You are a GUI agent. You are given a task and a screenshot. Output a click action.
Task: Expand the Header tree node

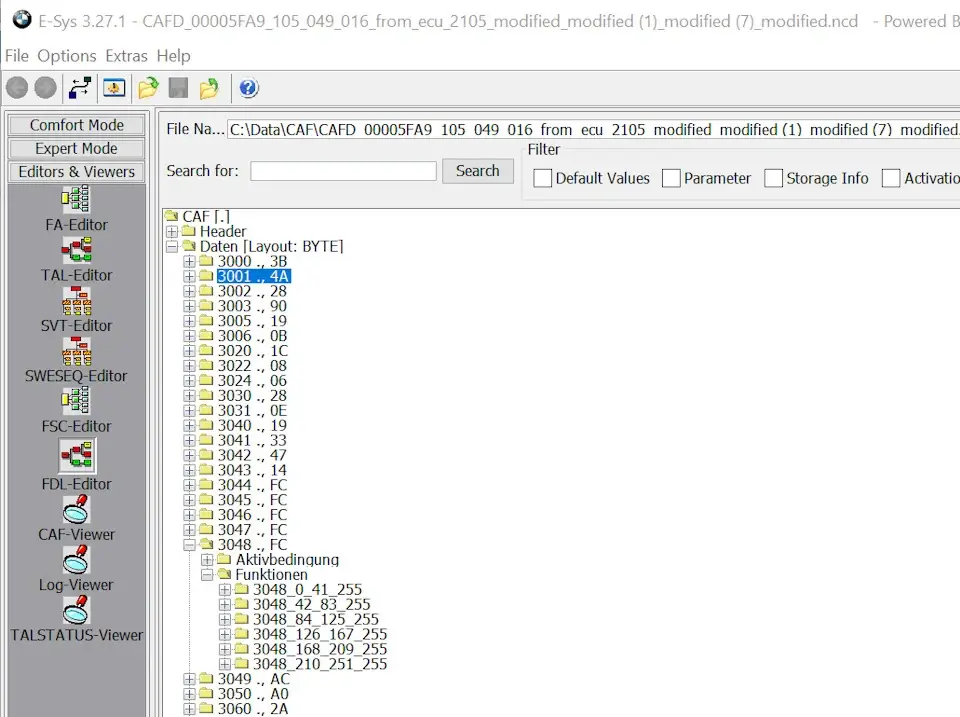(172, 231)
